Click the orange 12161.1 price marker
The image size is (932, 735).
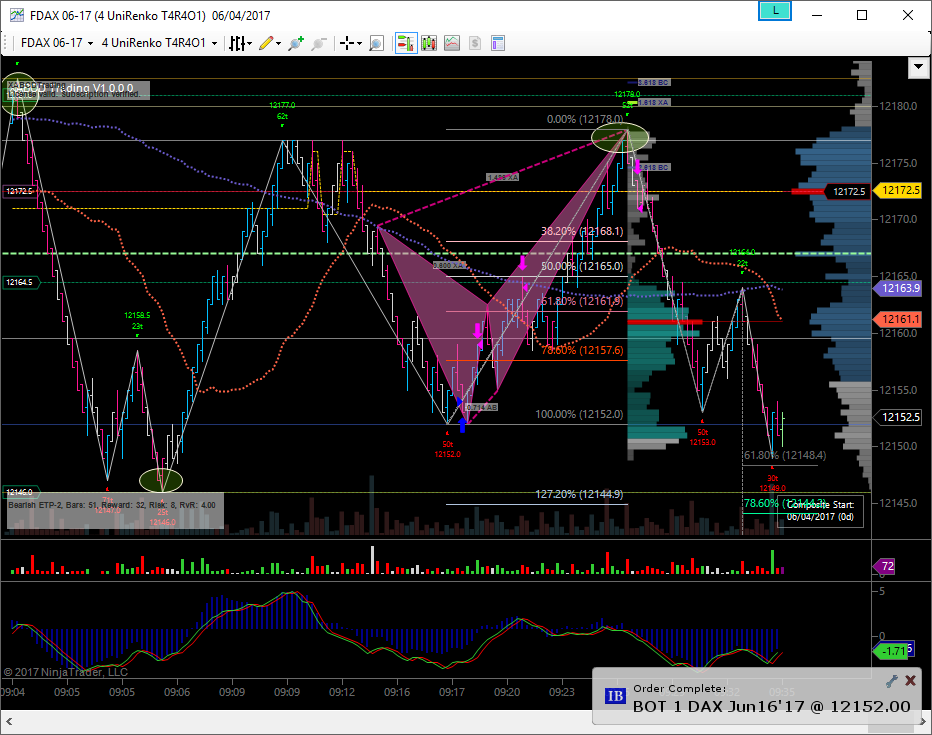point(900,319)
